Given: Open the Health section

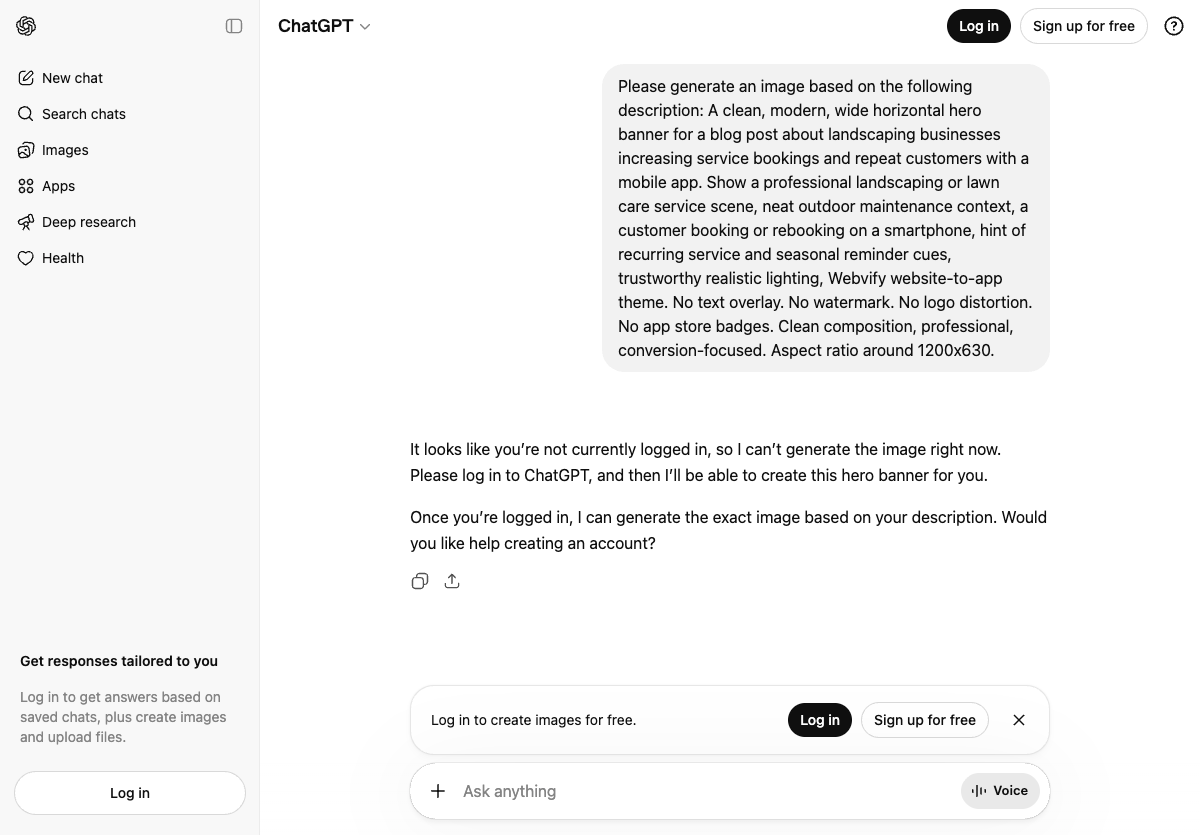Looking at the screenshot, I should click(63, 258).
